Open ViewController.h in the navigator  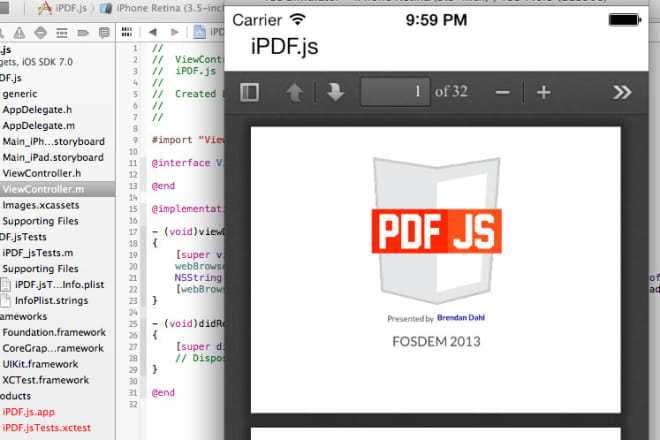(x=42, y=173)
